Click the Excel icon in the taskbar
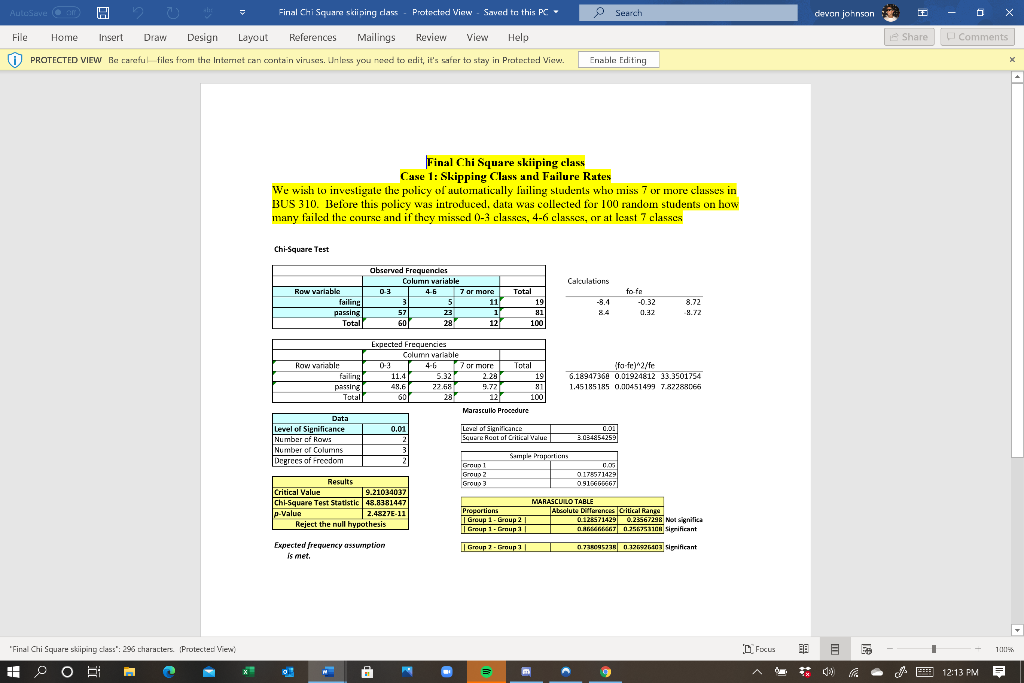This screenshot has width=1024, height=683. [x=250, y=671]
